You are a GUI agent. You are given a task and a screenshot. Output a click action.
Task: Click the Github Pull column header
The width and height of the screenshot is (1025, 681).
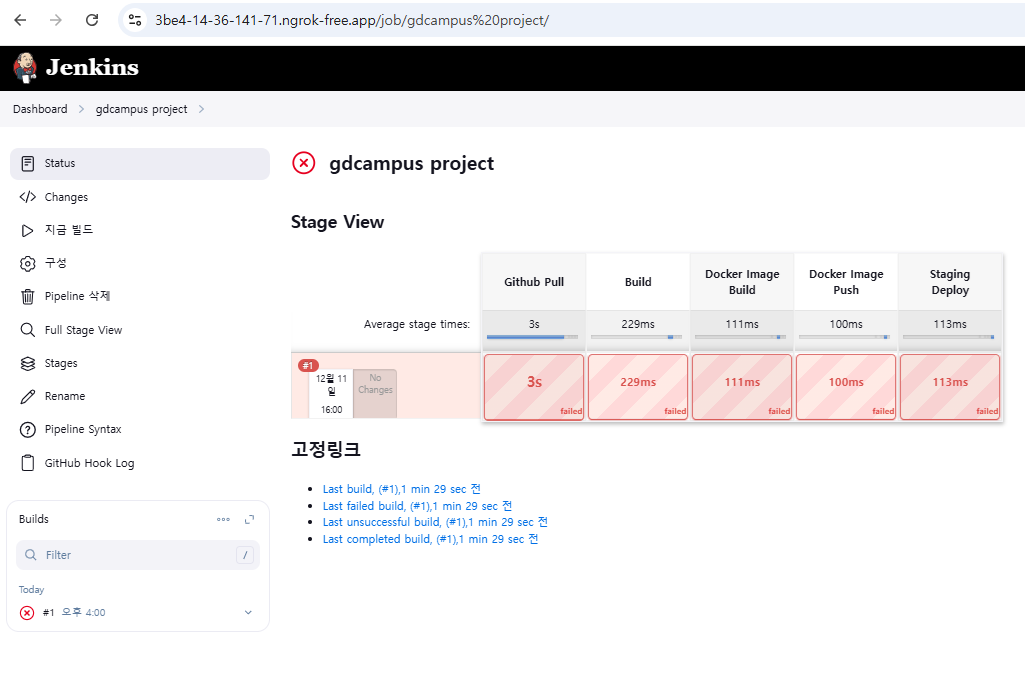533,282
